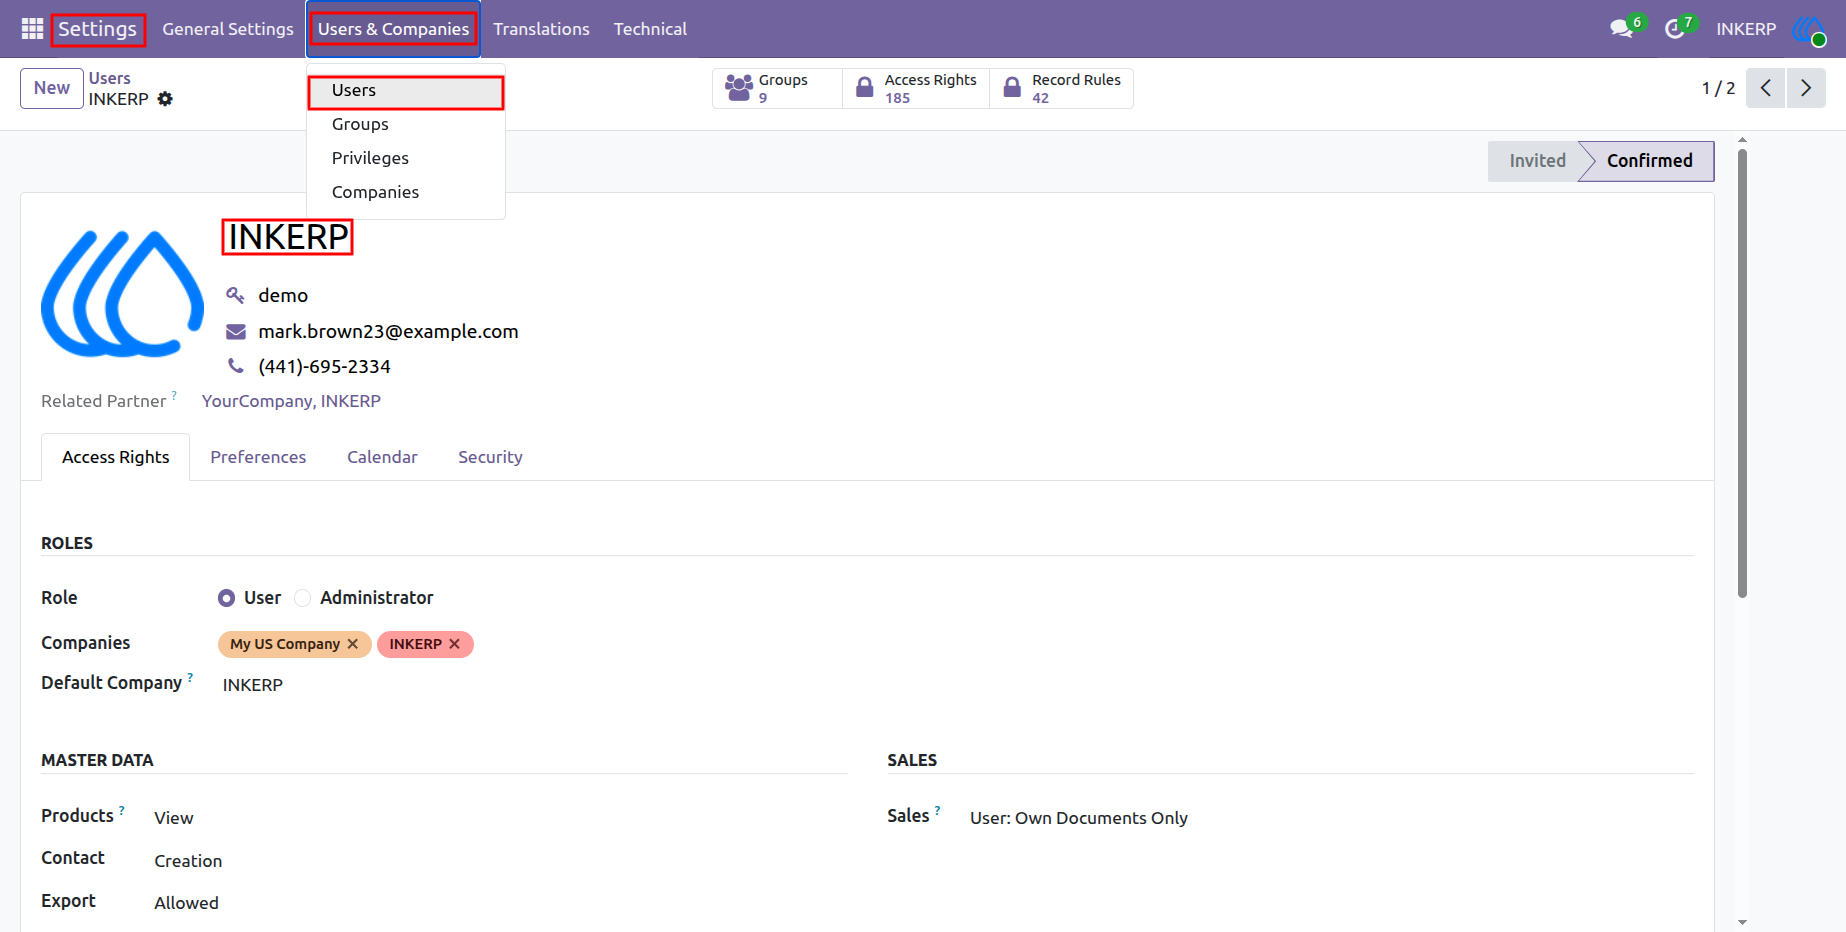Select the Administrator role radio button

click(x=302, y=598)
